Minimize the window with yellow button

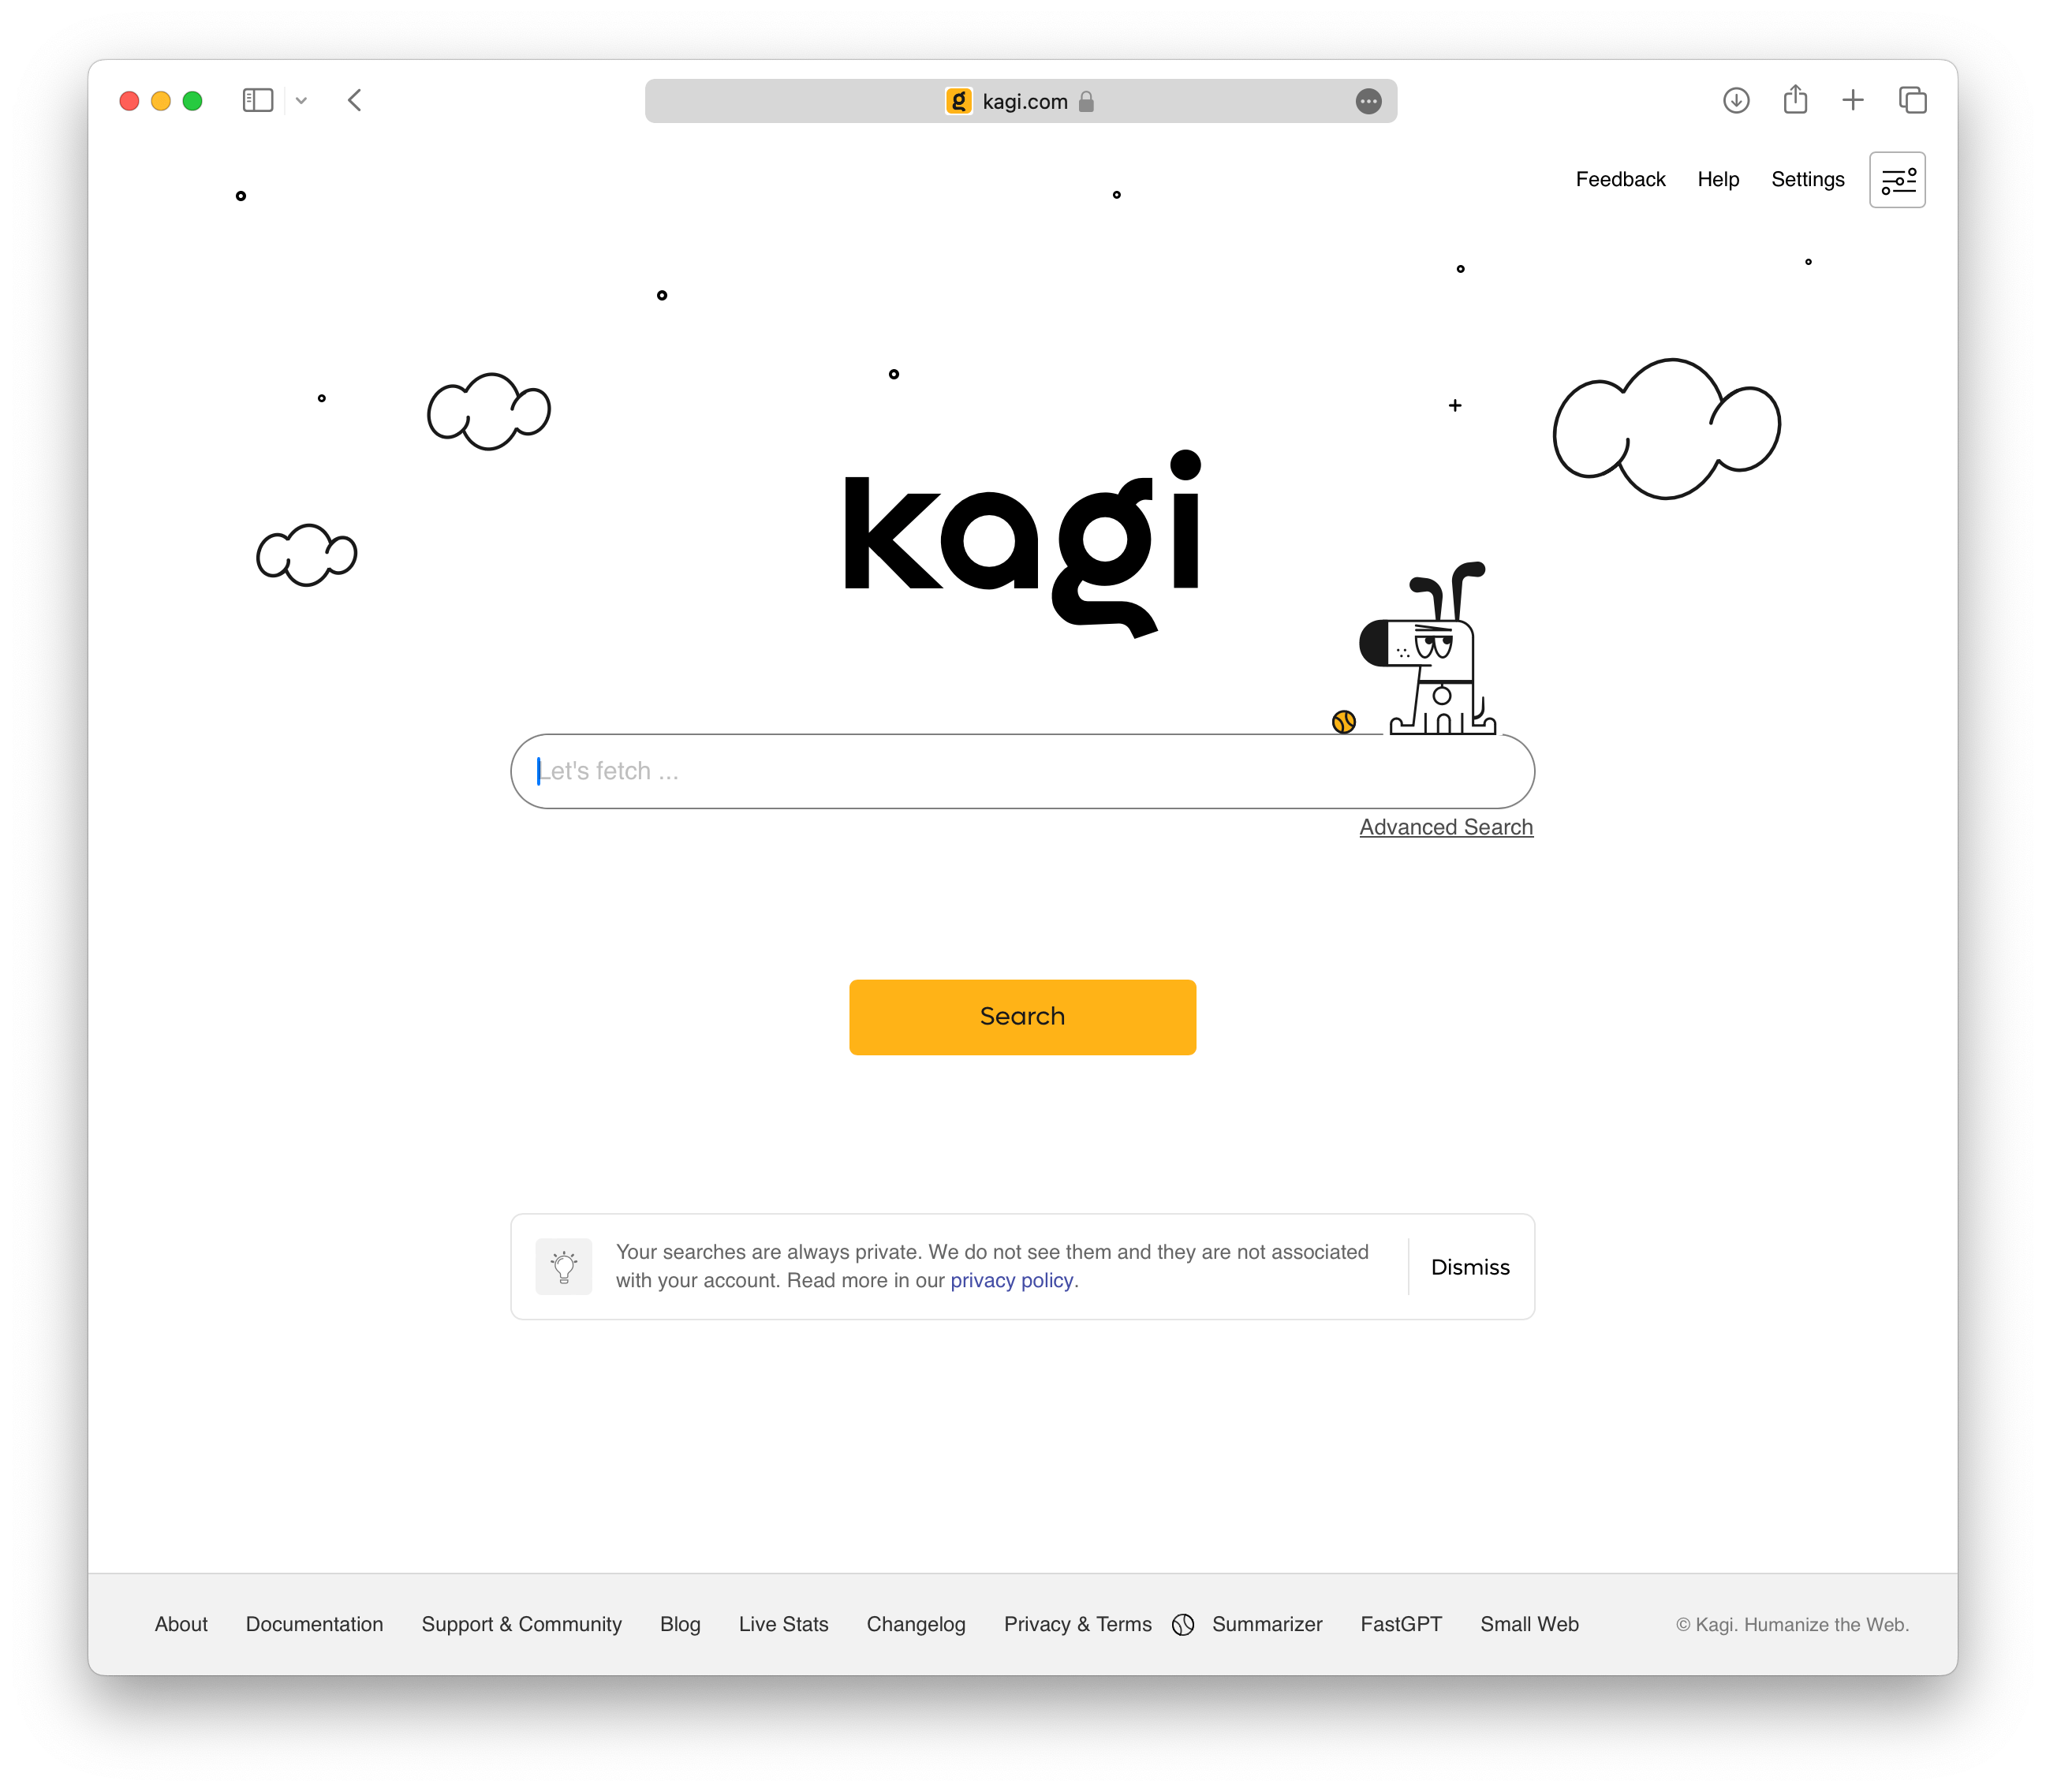click(x=161, y=101)
